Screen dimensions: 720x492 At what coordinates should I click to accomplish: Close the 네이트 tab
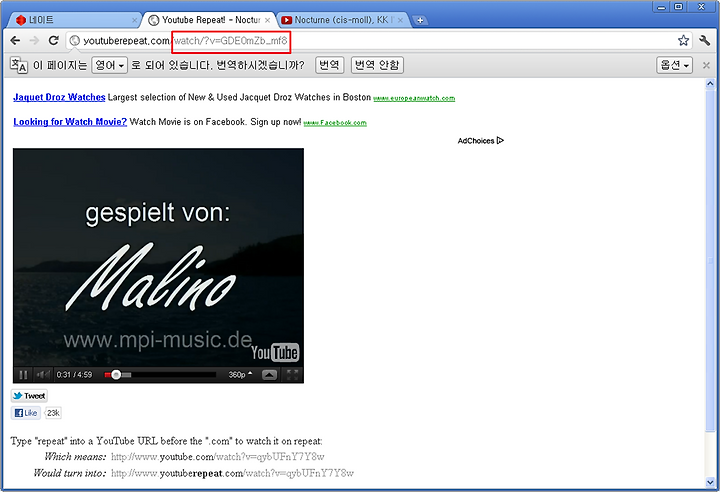pyautogui.click(x=134, y=20)
